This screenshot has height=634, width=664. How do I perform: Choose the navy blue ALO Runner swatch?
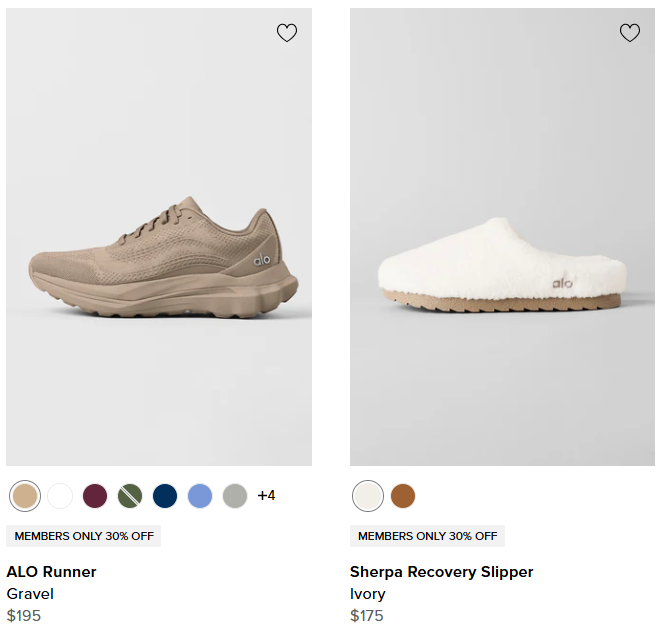coord(165,495)
